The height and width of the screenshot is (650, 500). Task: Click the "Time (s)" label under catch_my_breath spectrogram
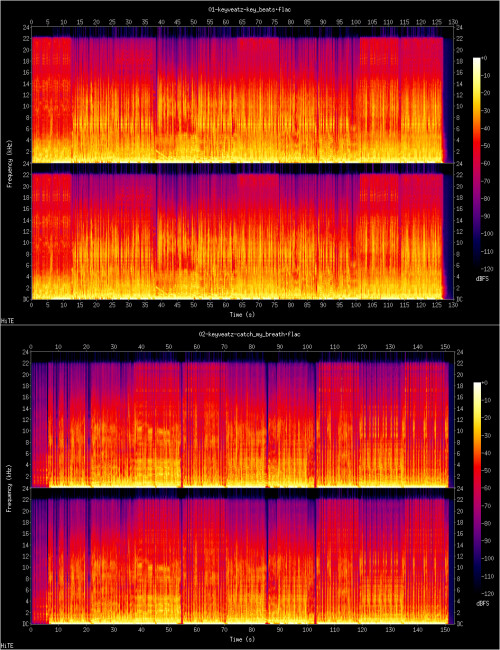pyautogui.click(x=243, y=640)
